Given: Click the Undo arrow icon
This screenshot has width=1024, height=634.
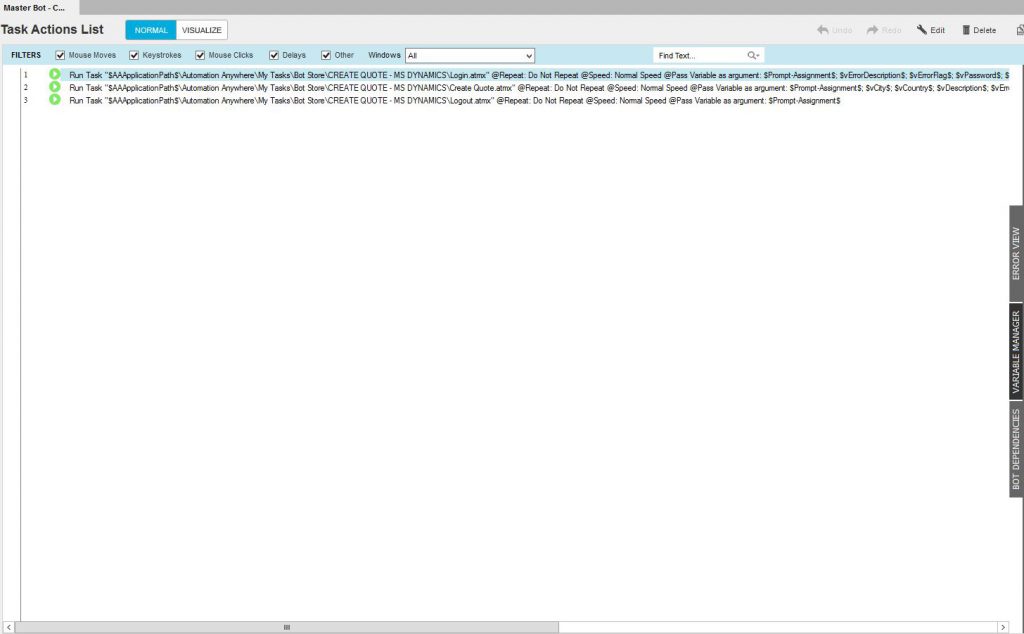Looking at the screenshot, I should (823, 30).
